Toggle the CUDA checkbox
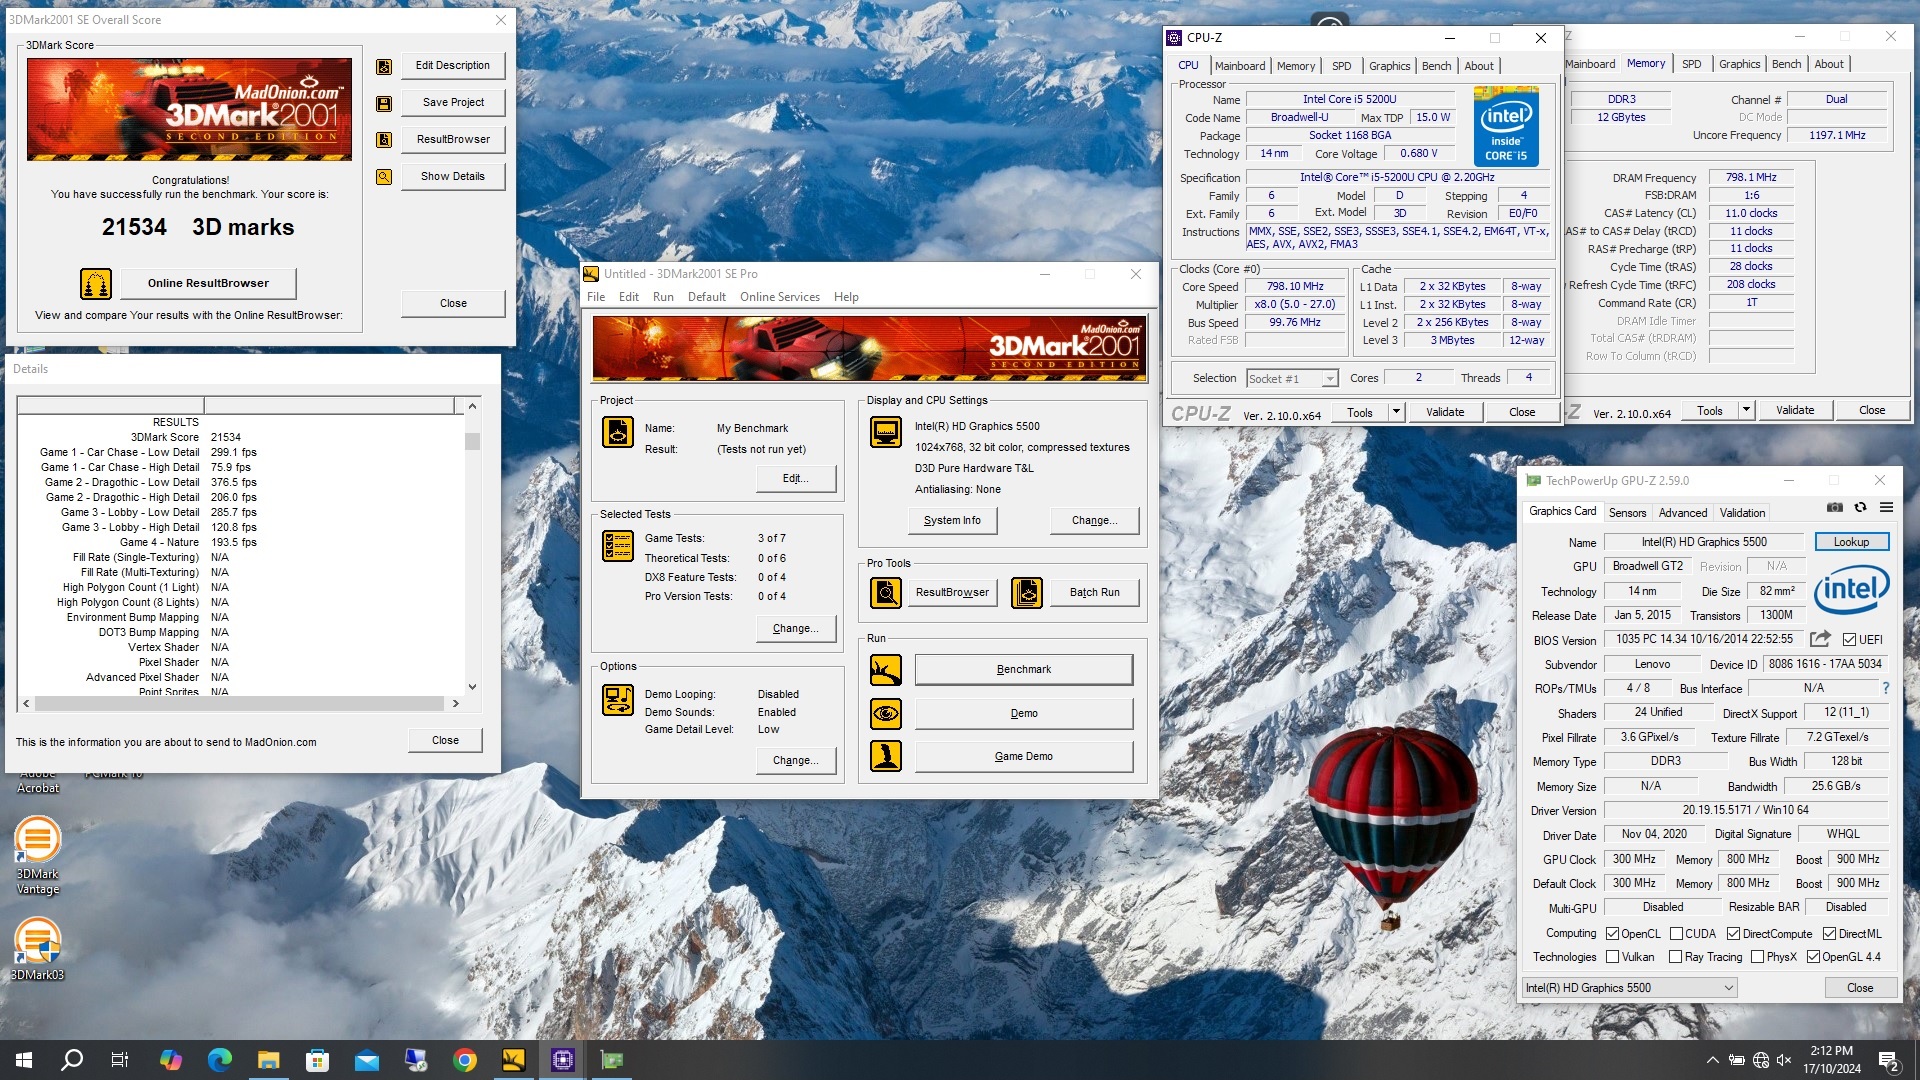The width and height of the screenshot is (1920, 1080). tap(1676, 934)
